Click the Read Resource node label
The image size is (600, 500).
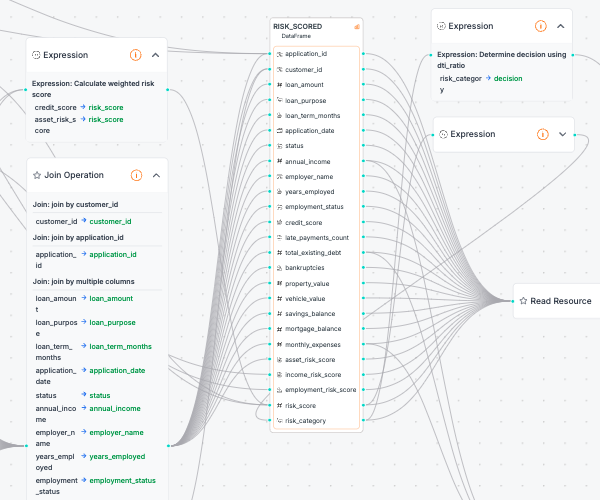pyautogui.click(x=561, y=301)
